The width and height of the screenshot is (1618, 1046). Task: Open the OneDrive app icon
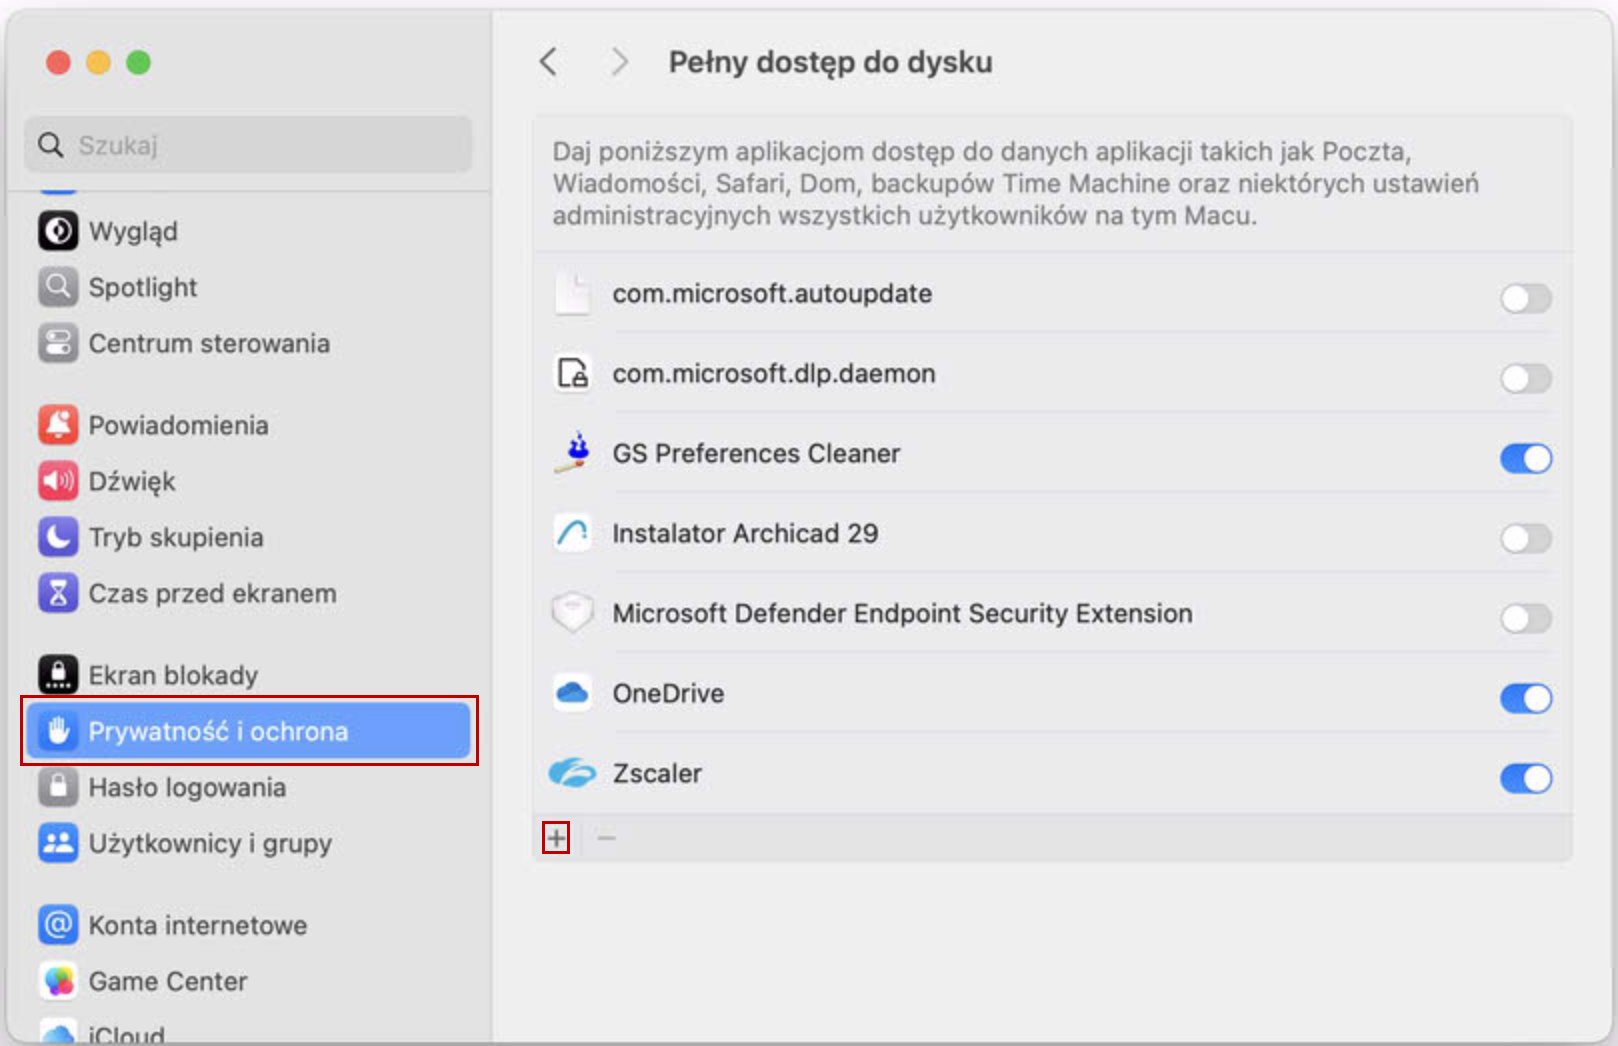tap(572, 693)
